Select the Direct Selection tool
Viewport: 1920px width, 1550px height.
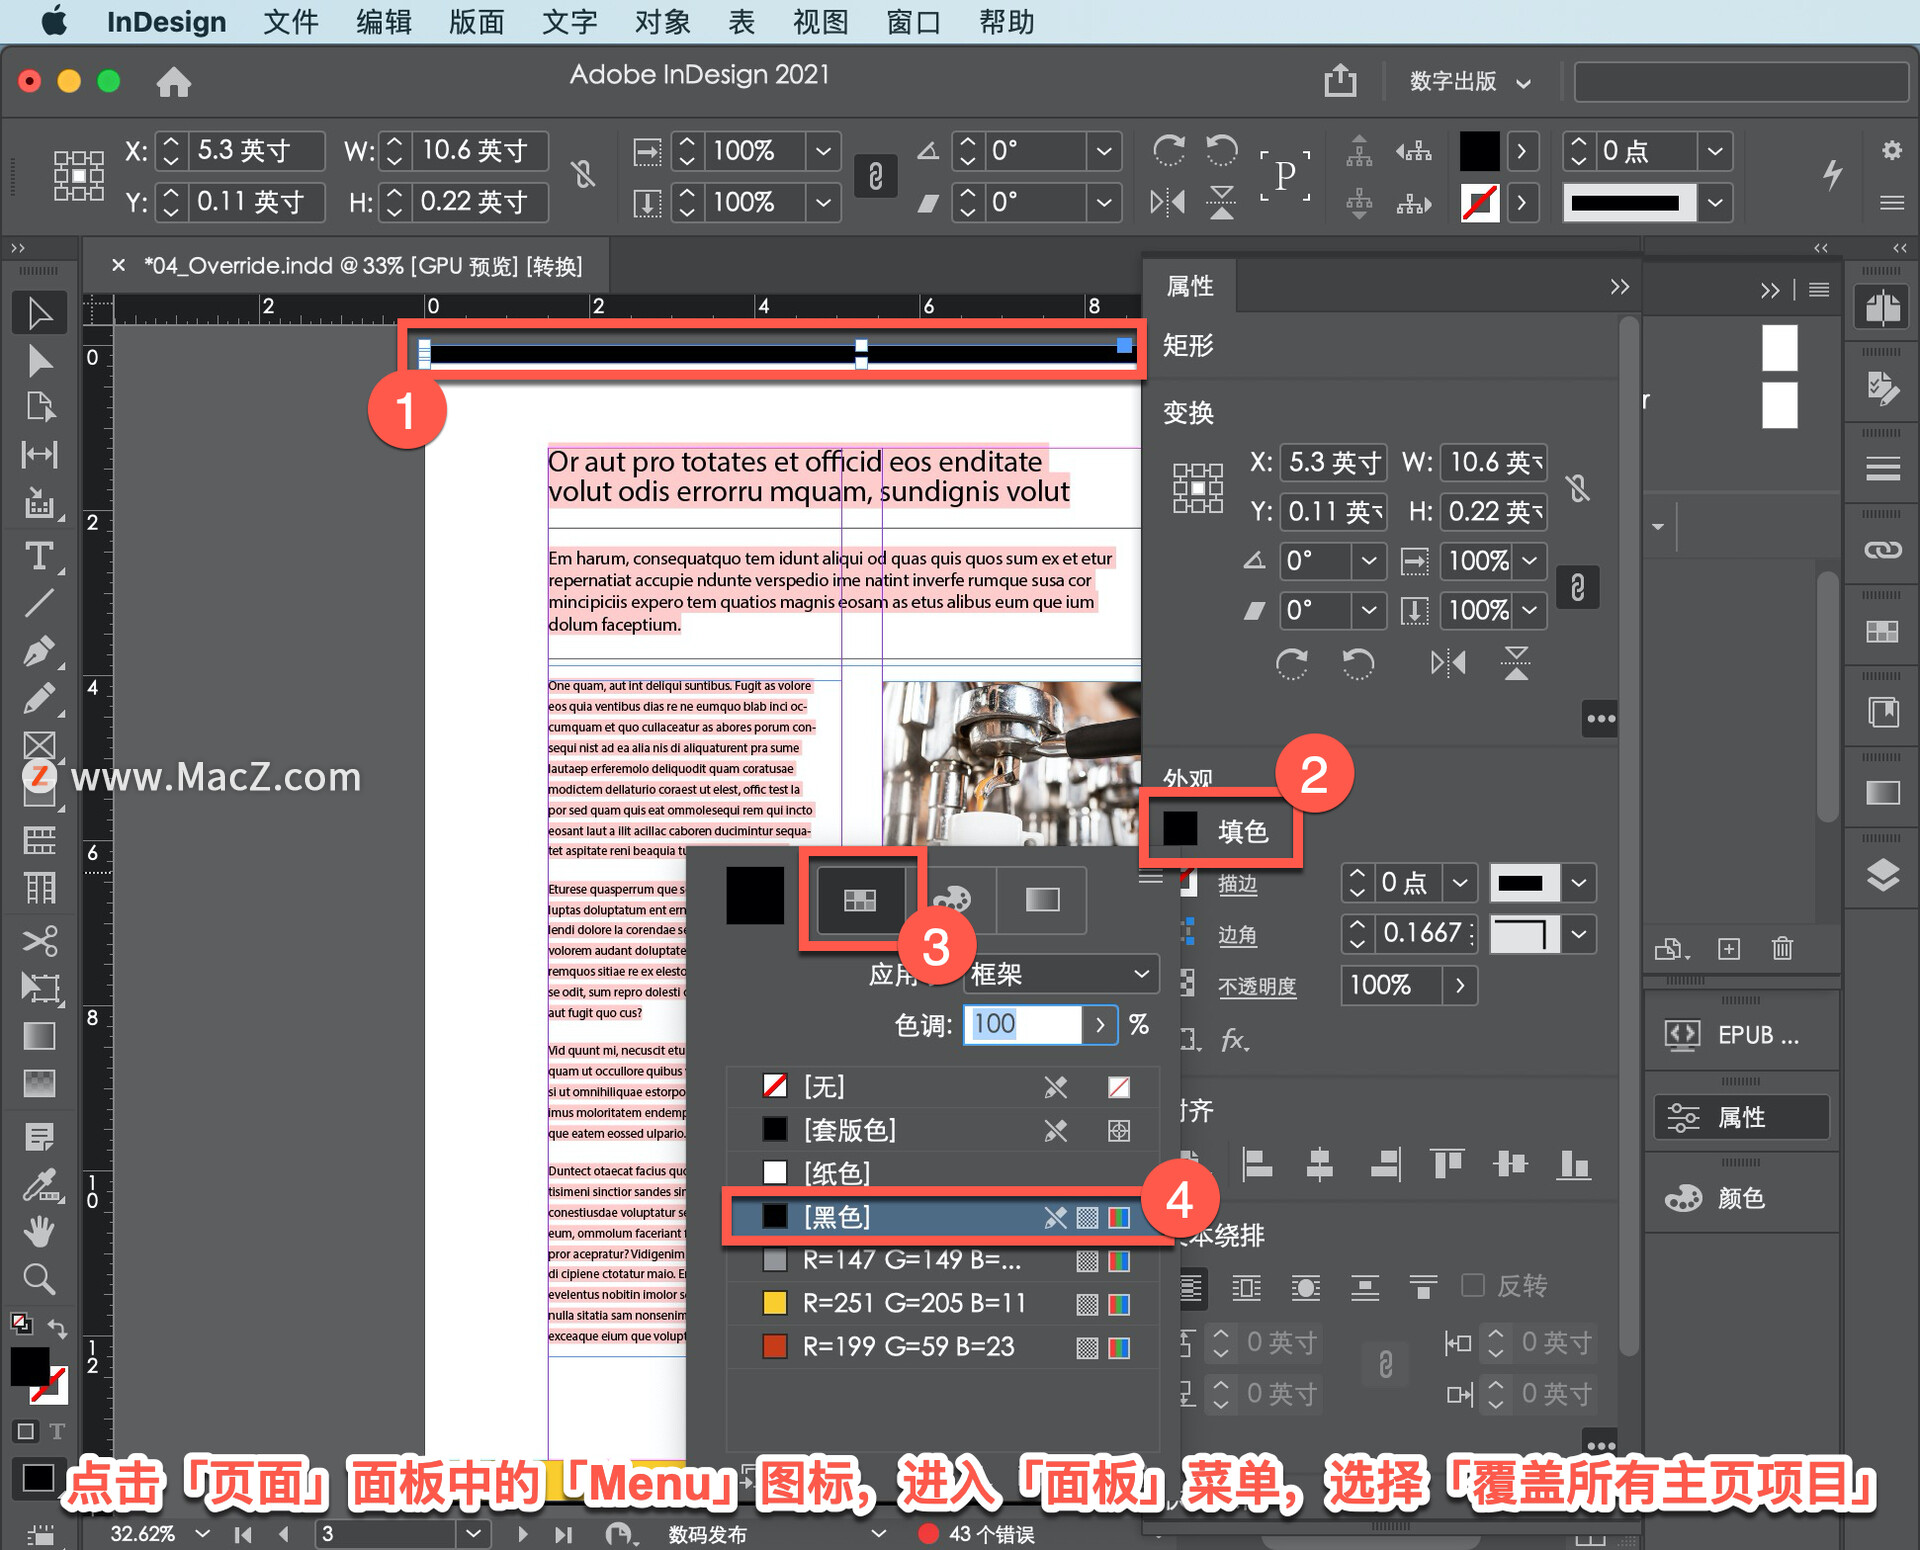[39, 360]
